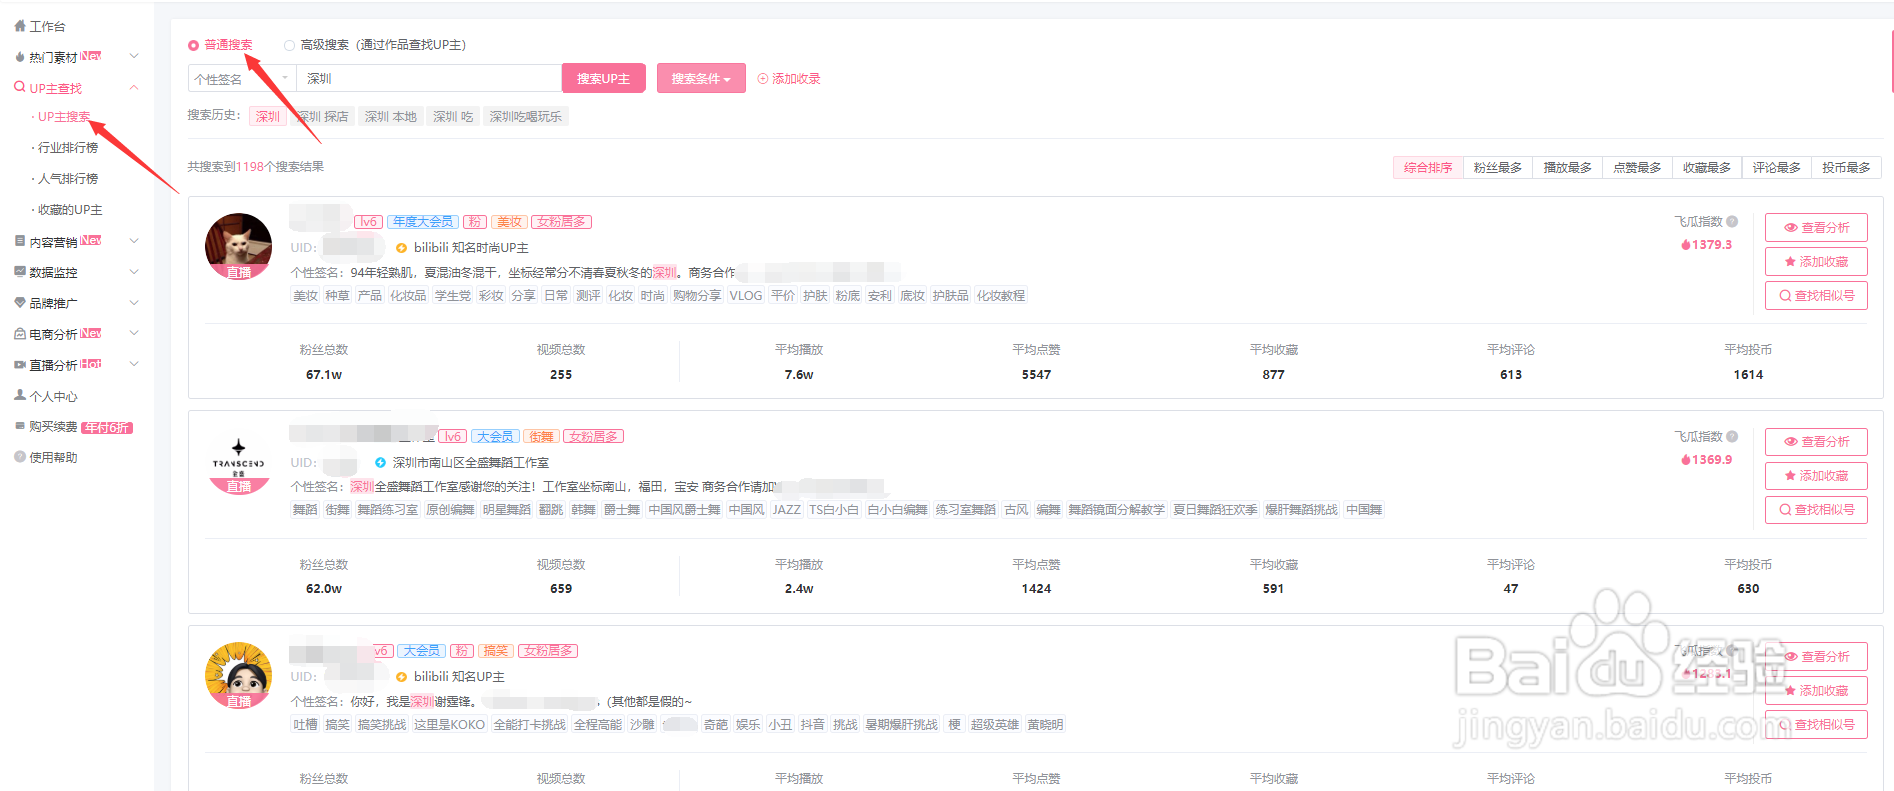This screenshot has height=791, width=1894.
Task: Click the eye icon in second 查看分析 button
Action: point(1791,442)
